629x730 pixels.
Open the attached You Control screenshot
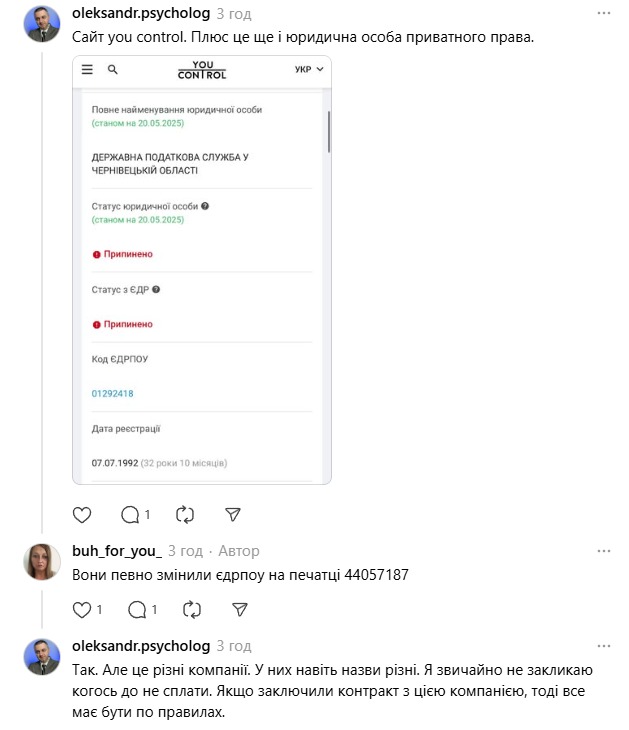[202, 270]
